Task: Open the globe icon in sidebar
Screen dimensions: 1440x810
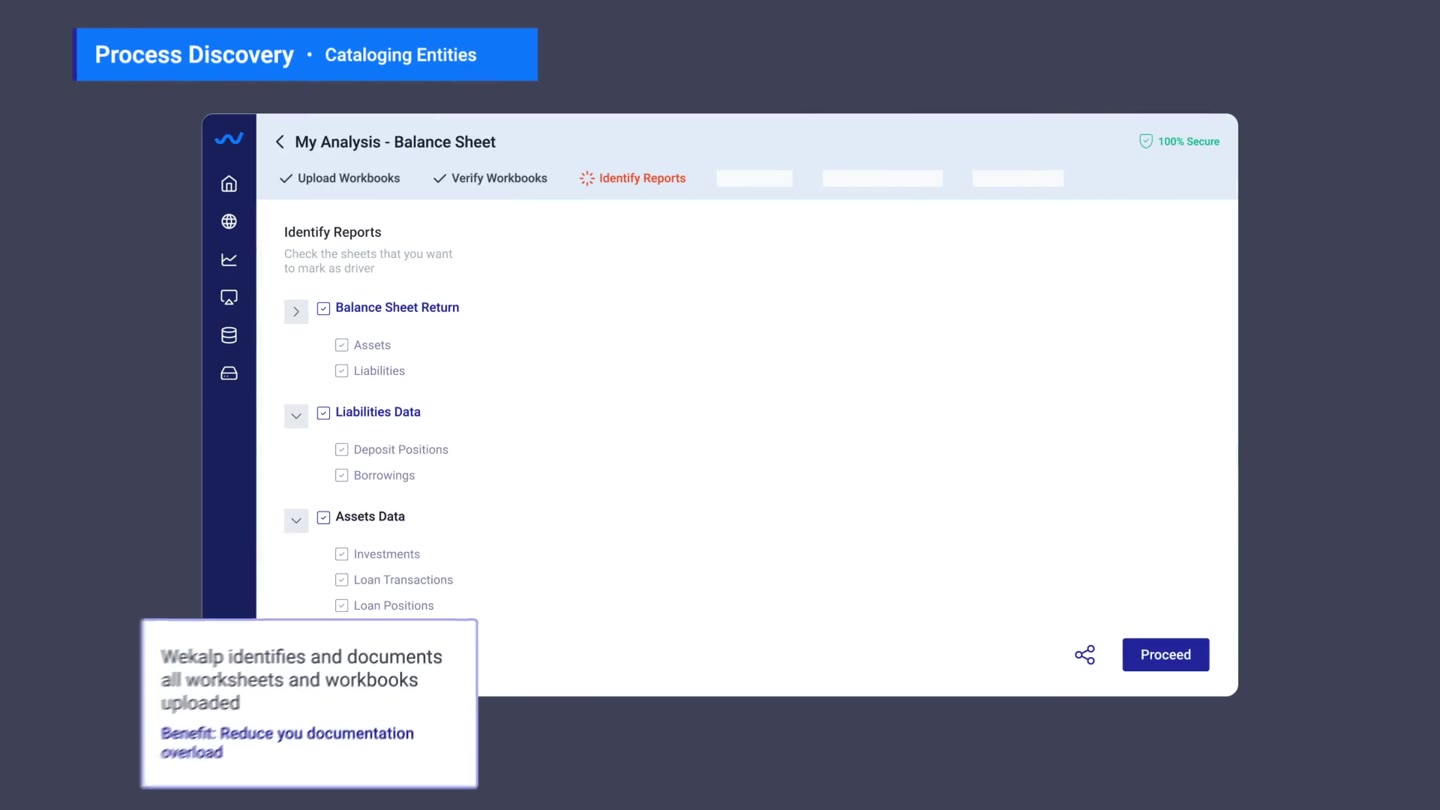Action: [229, 222]
